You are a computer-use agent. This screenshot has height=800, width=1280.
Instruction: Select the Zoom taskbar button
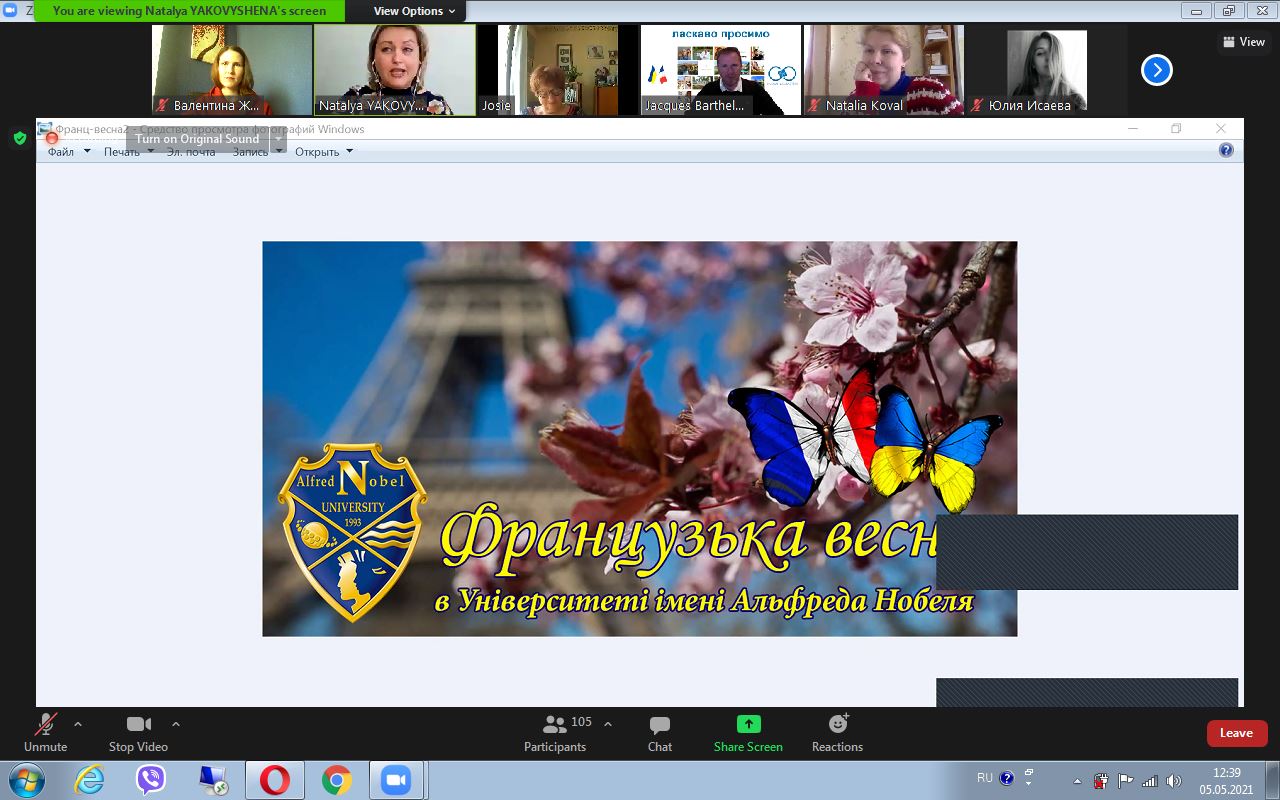pos(397,780)
